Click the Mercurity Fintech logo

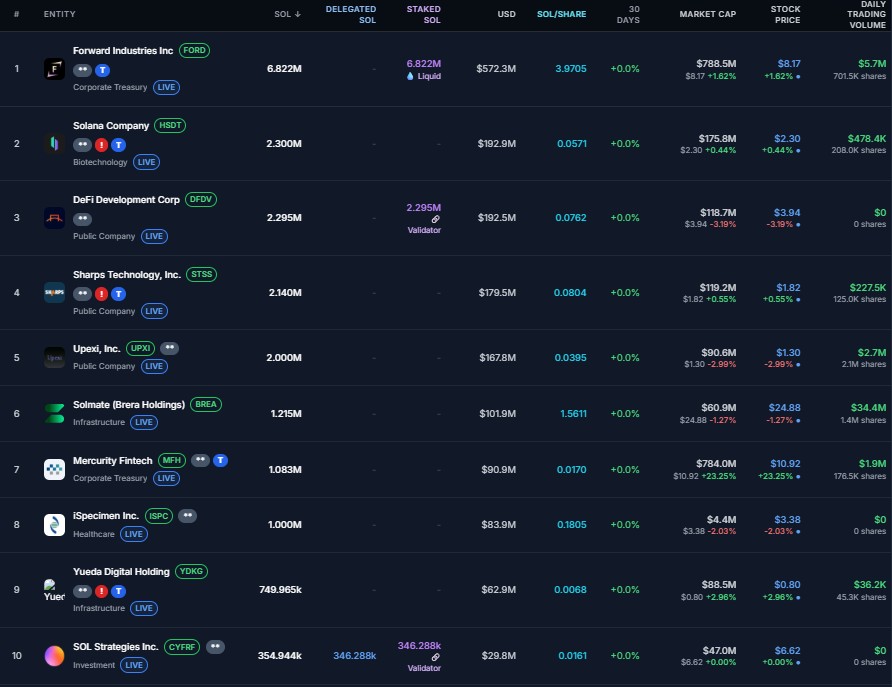click(x=54, y=469)
